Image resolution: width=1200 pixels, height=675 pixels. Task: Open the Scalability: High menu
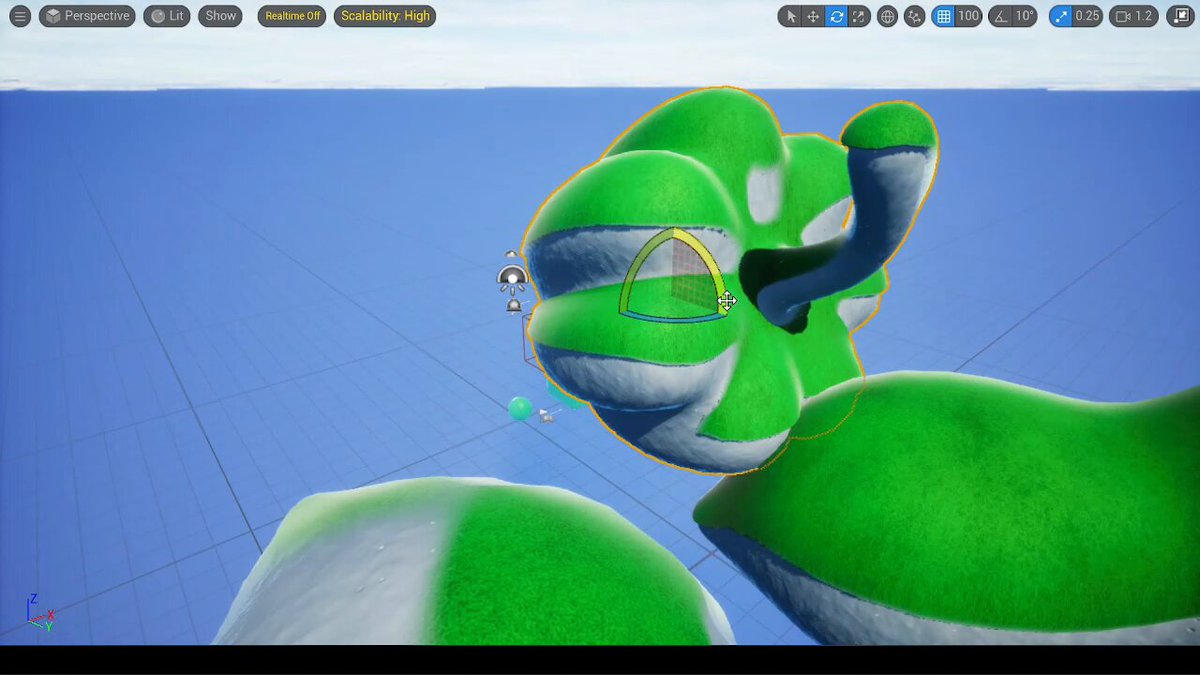[x=385, y=16]
